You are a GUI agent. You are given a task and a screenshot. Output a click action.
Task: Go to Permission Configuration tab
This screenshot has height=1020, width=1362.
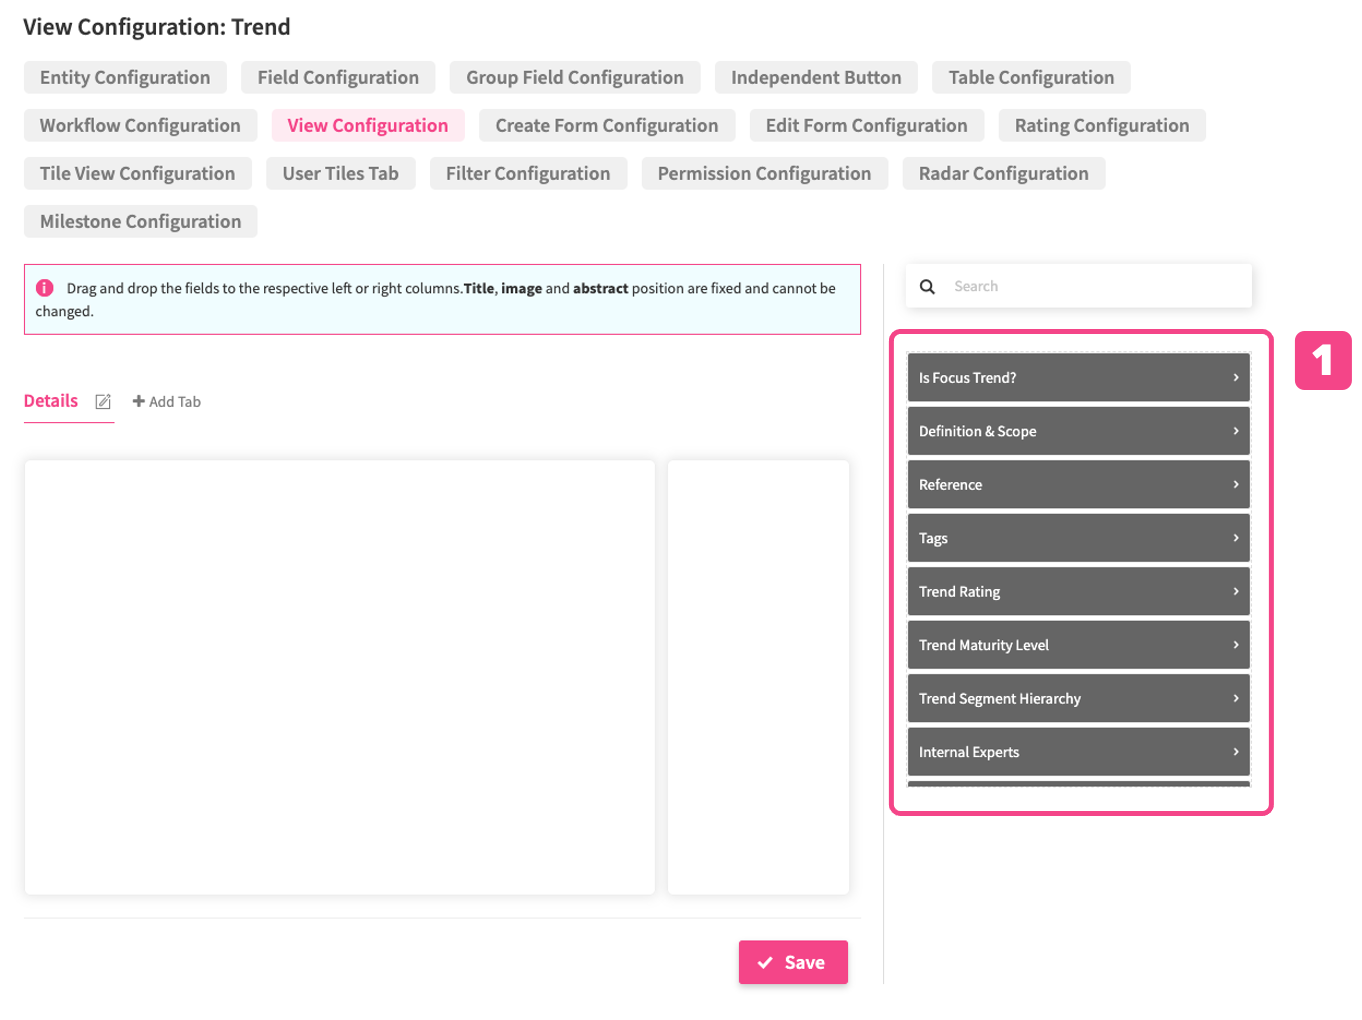pos(764,174)
